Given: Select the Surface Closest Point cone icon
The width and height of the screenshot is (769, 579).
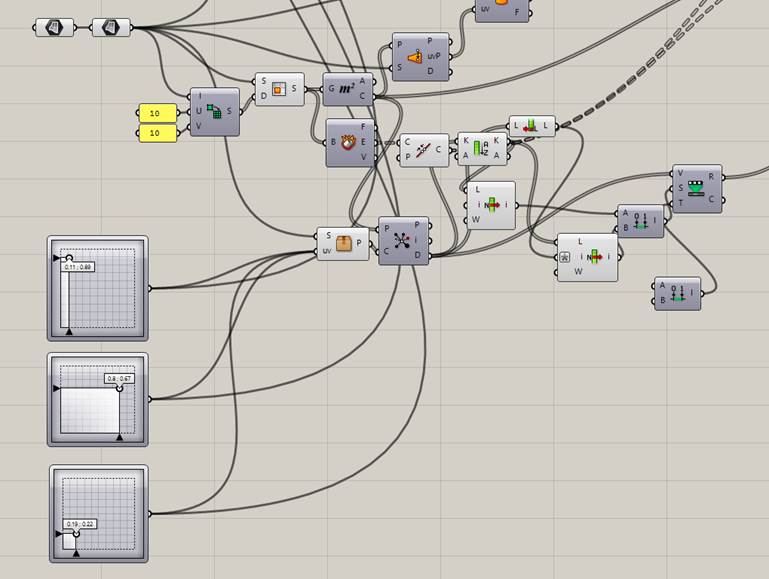Looking at the screenshot, I should (415, 56).
